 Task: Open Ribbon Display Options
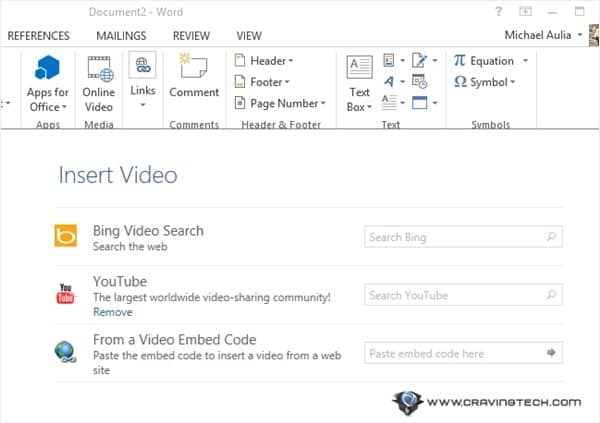525,11
